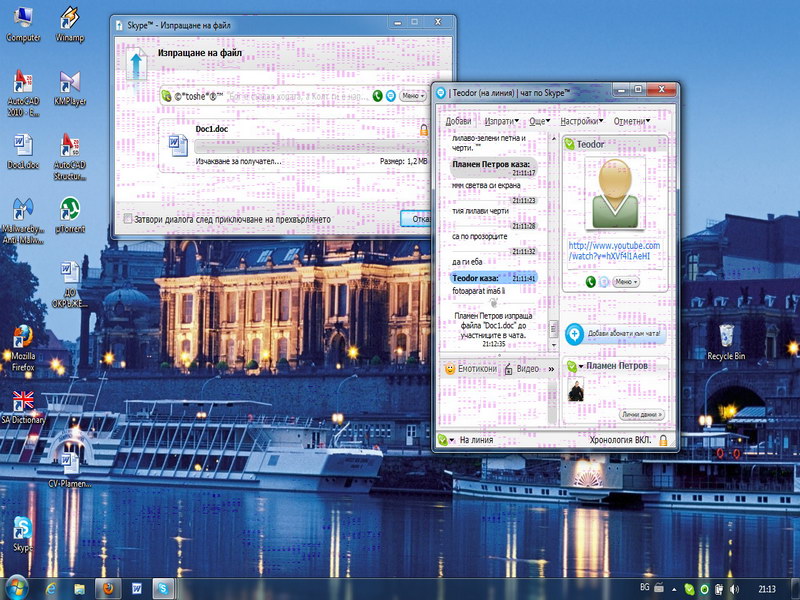This screenshot has height=600, width=800.
Task: Expand the Меню dropdown under Teodor's profile
Action: [628, 282]
